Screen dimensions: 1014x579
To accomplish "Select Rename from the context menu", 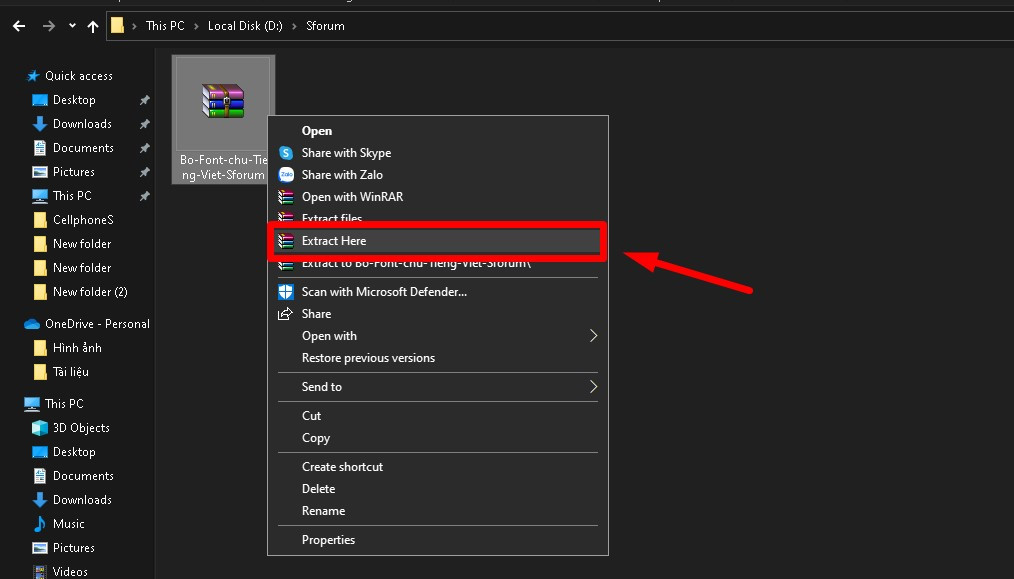I will click(323, 511).
